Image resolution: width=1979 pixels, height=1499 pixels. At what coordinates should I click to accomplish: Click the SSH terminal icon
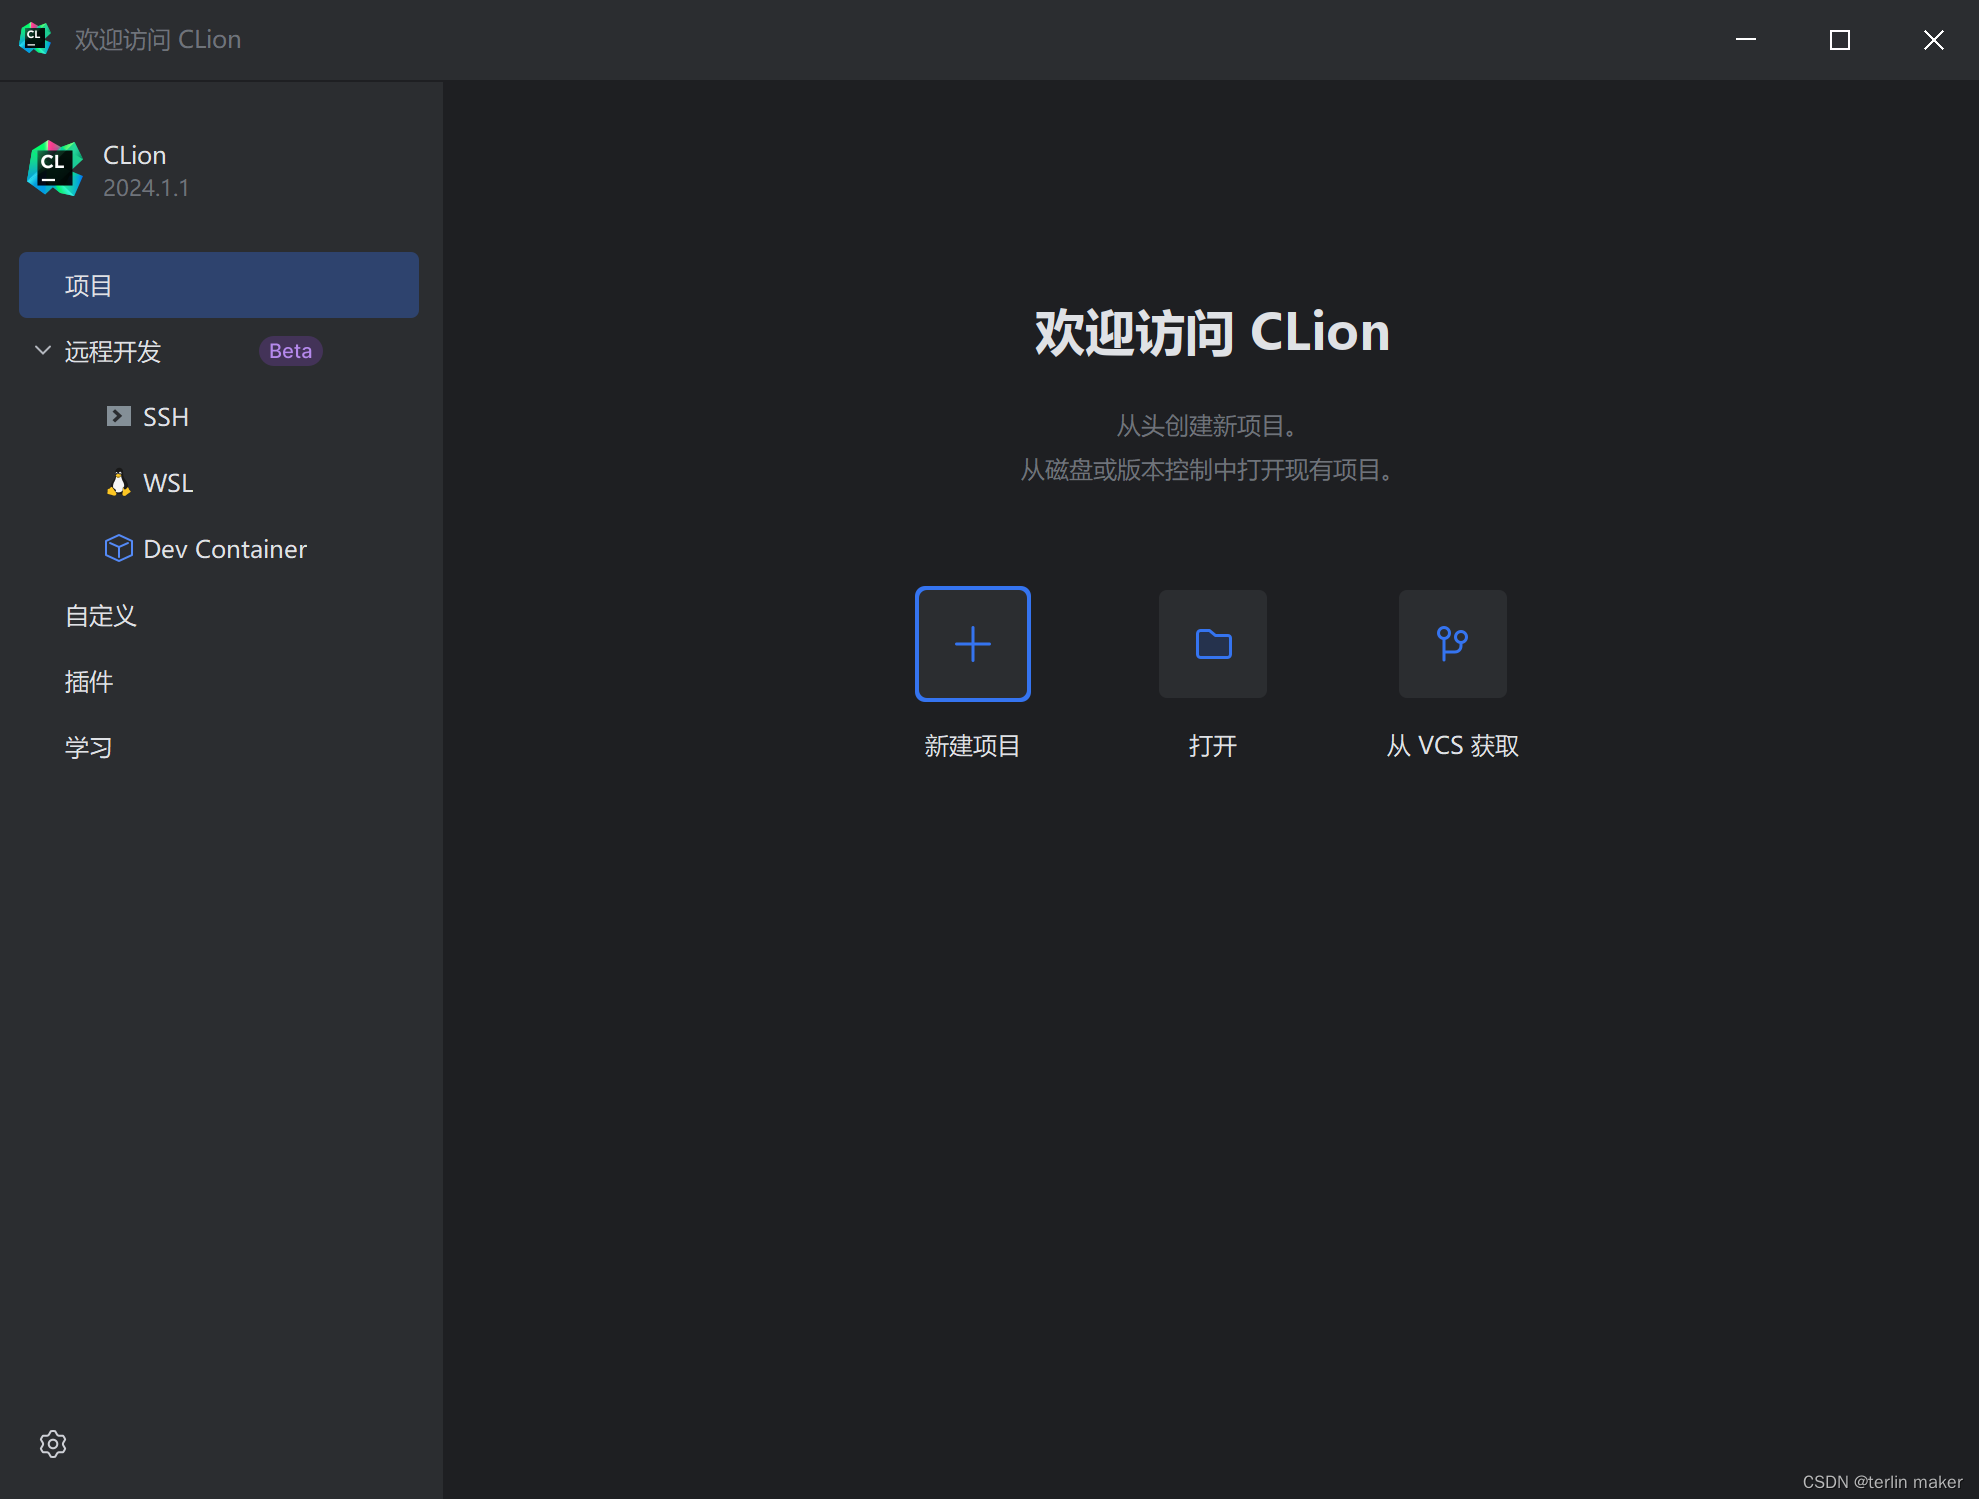click(x=119, y=416)
